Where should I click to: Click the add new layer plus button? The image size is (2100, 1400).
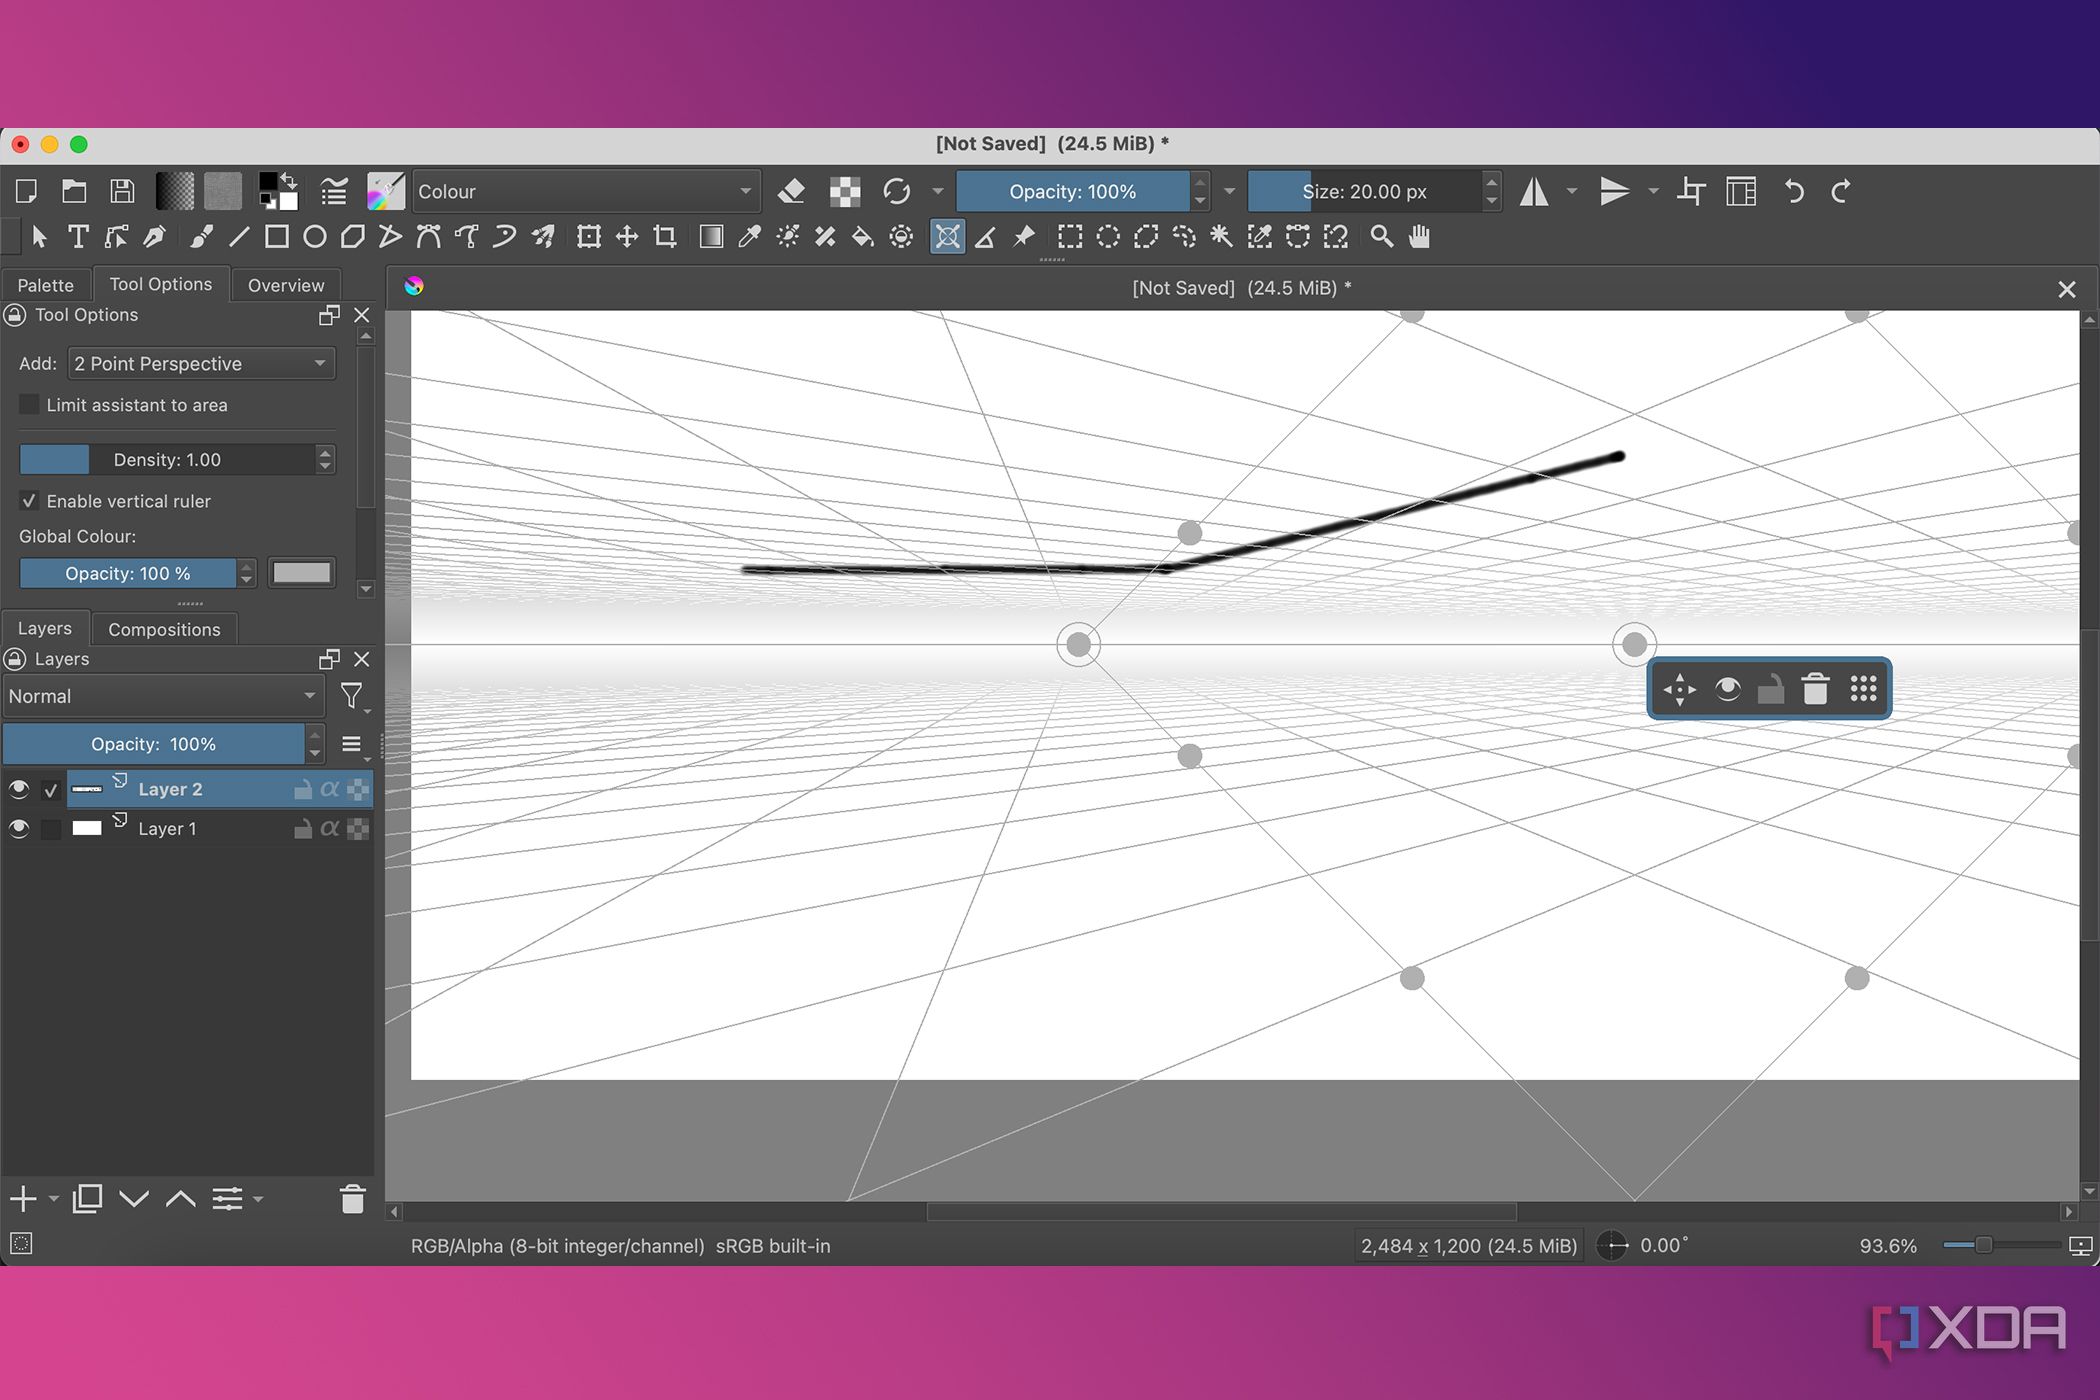(x=23, y=1198)
